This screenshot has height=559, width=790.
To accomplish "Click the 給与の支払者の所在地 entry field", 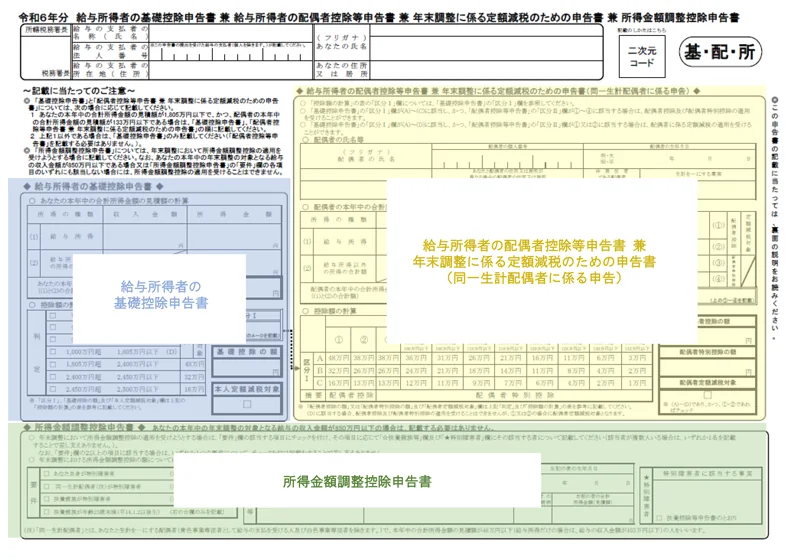I will coord(231,69).
